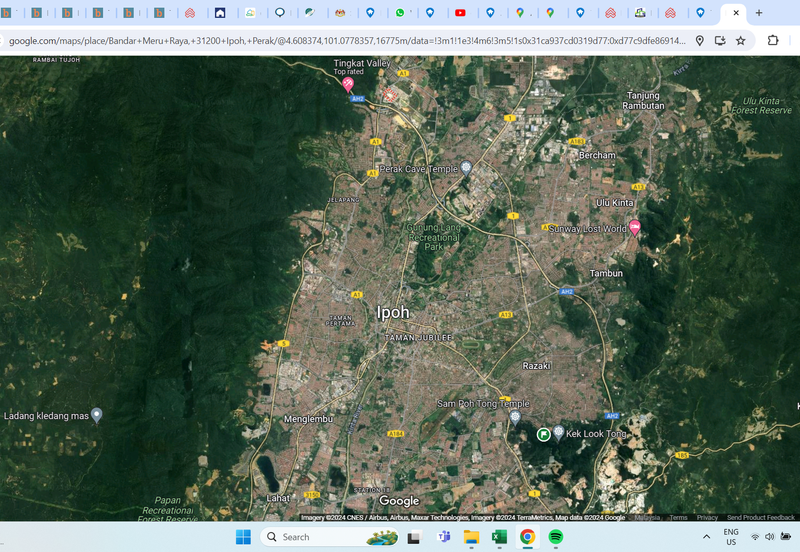The height and width of the screenshot is (552, 800).
Task: Switch to the dark blue house icon tab
Action: point(220,13)
